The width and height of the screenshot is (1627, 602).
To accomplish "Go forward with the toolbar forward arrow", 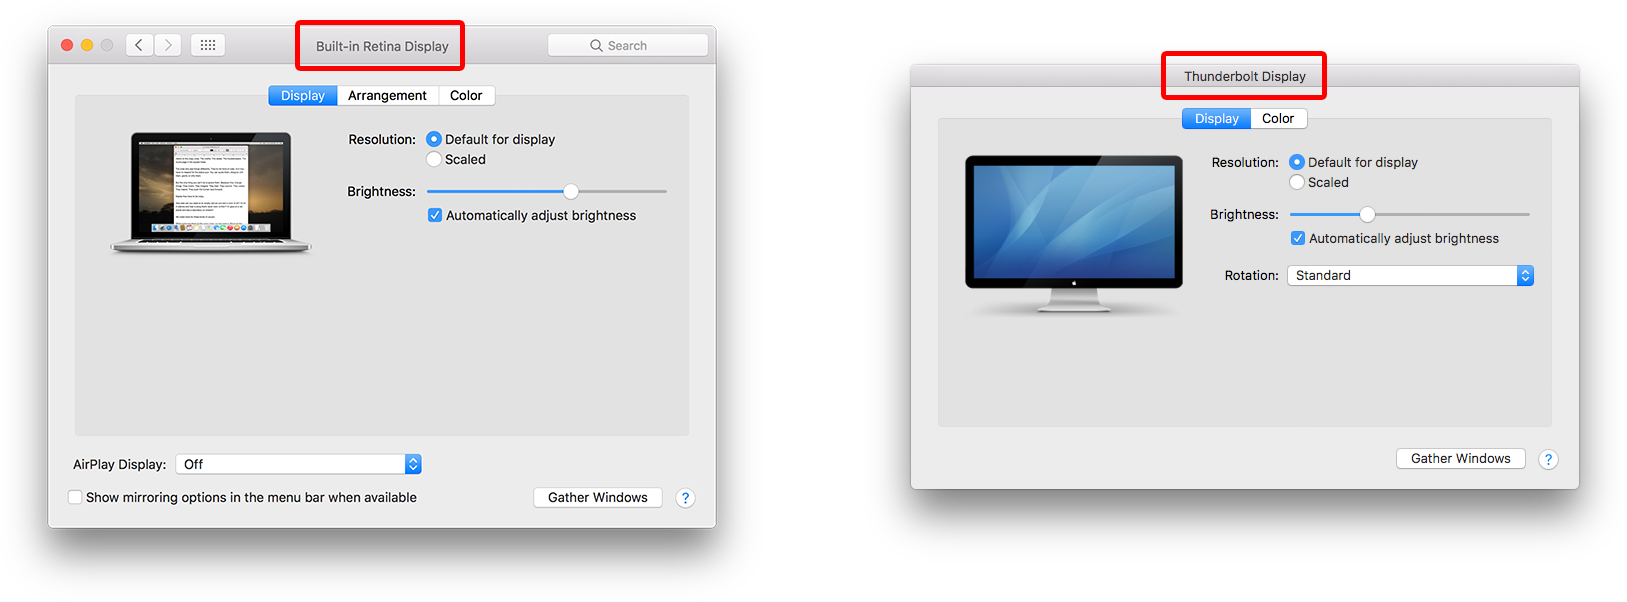I will [168, 45].
